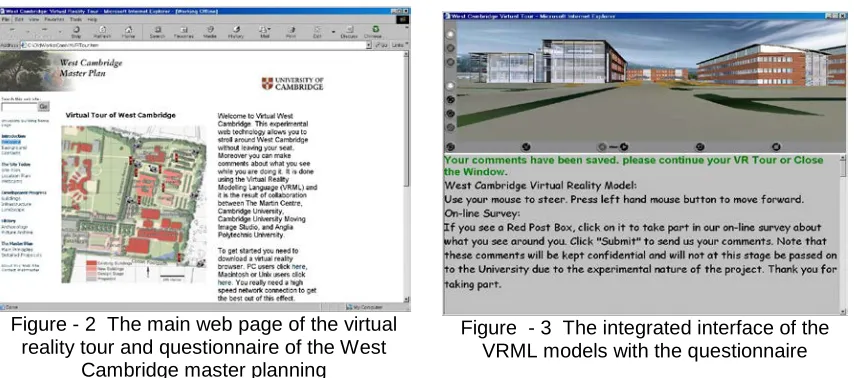Click 'West Cambridge Virtual Reality Model:' text
Image resolution: width=854 pixels, height=378 pixels.
click(x=540, y=186)
